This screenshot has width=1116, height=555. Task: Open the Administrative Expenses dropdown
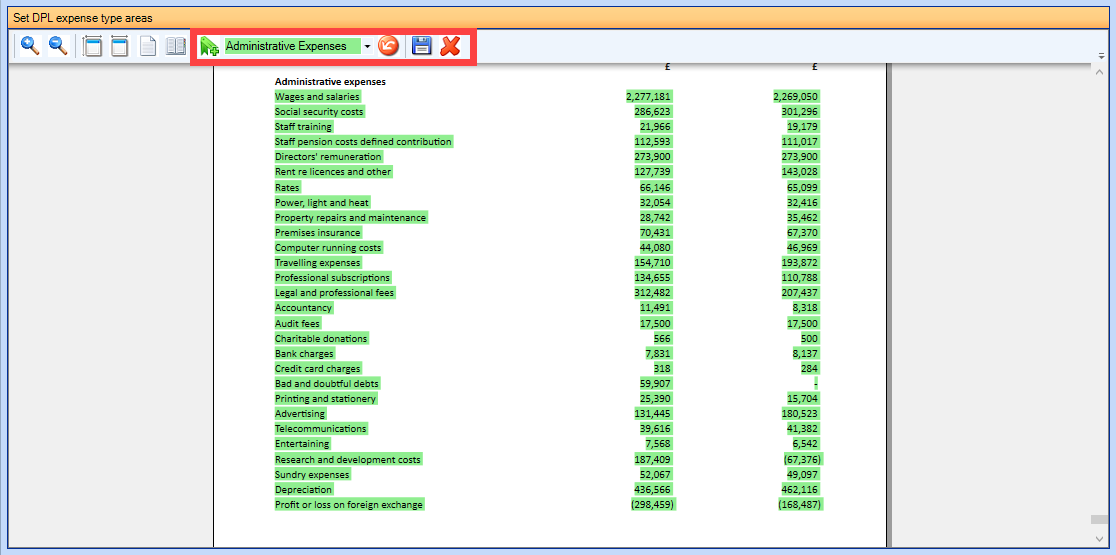coord(367,47)
